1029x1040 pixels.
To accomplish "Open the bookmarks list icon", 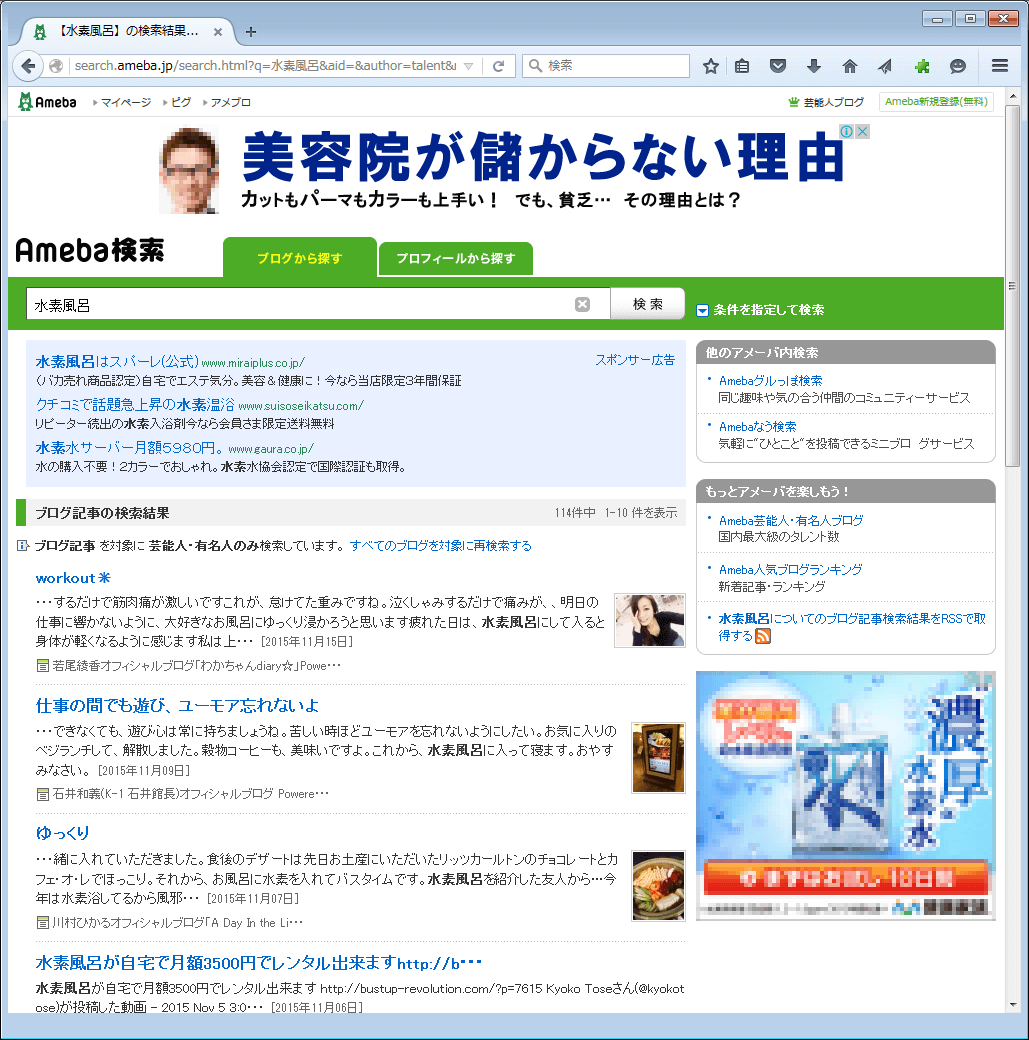I will point(742,66).
